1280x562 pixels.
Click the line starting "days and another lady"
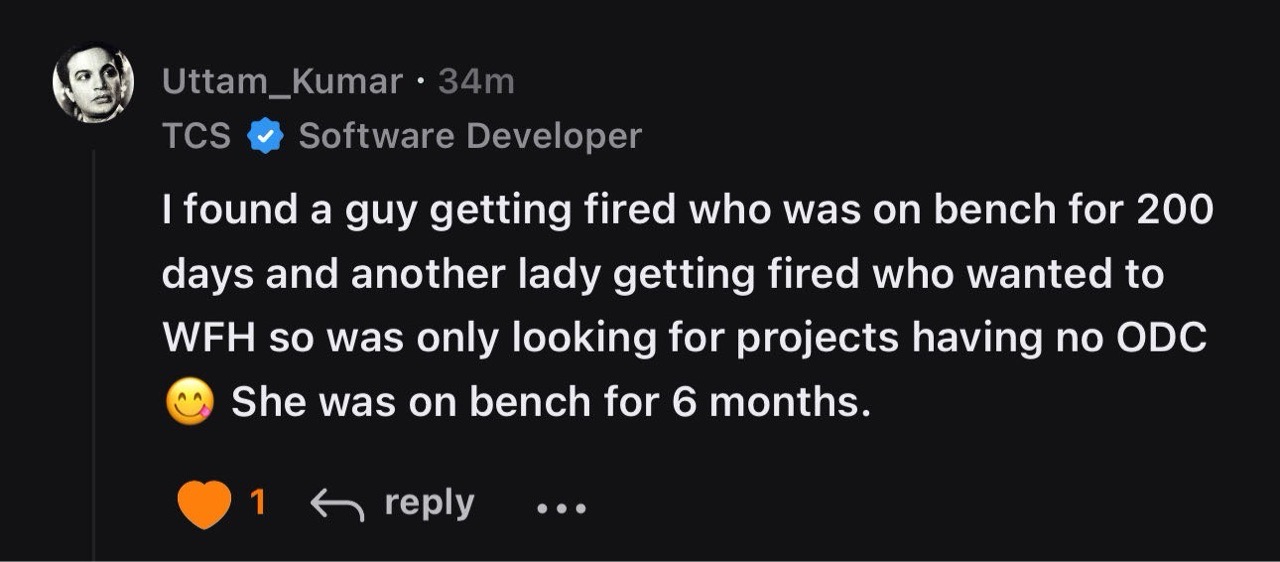(x=662, y=274)
